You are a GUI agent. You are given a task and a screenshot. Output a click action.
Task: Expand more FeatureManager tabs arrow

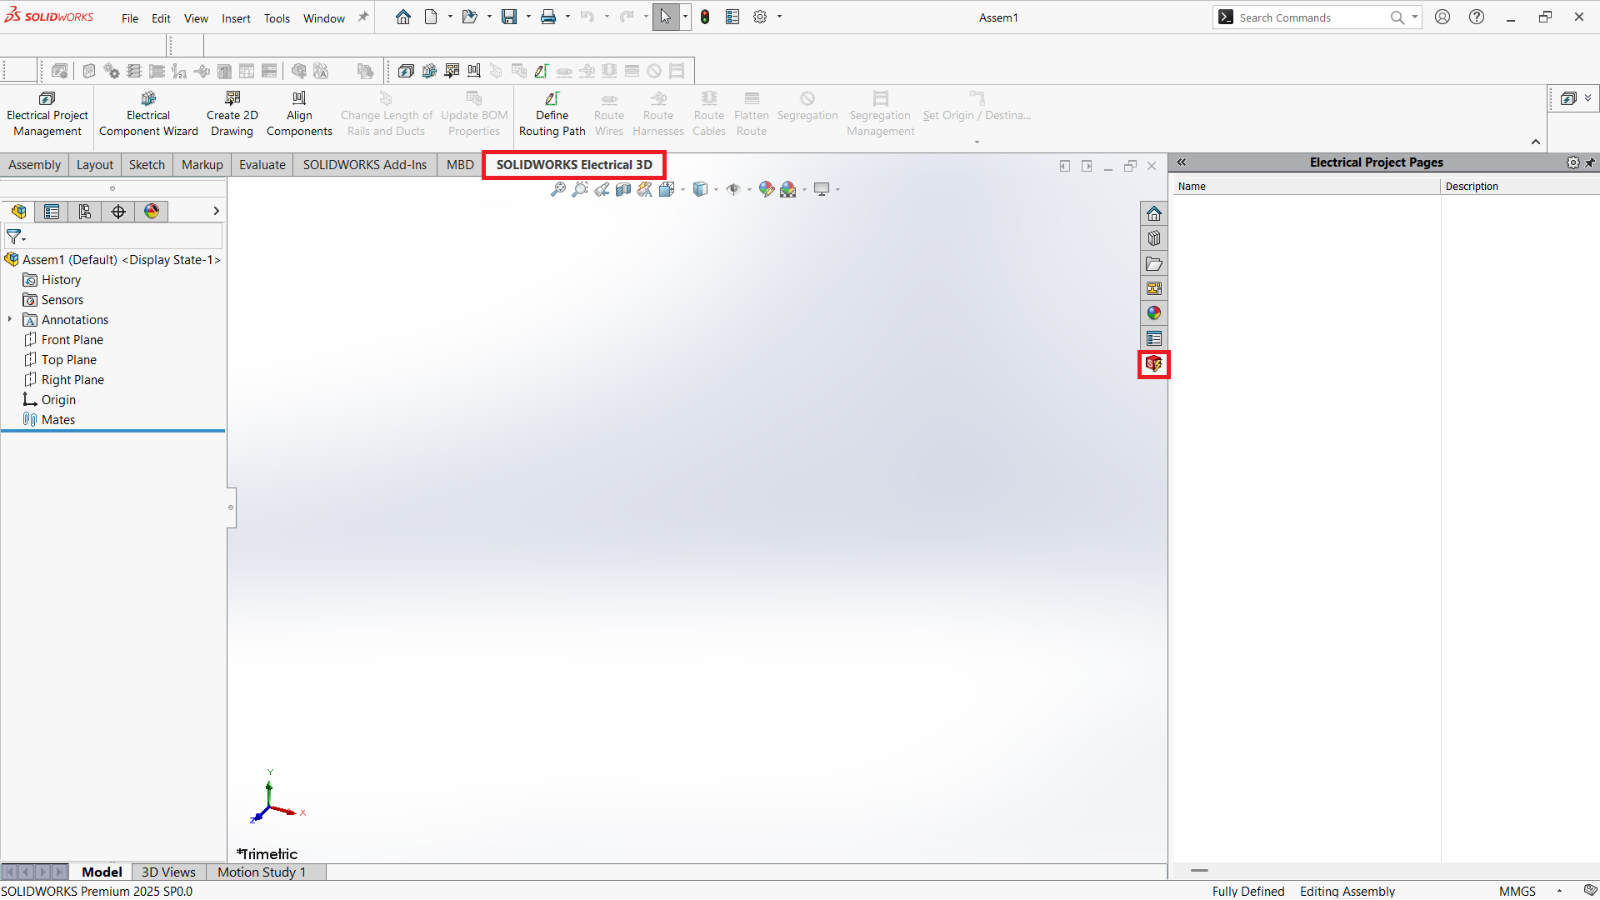[216, 211]
